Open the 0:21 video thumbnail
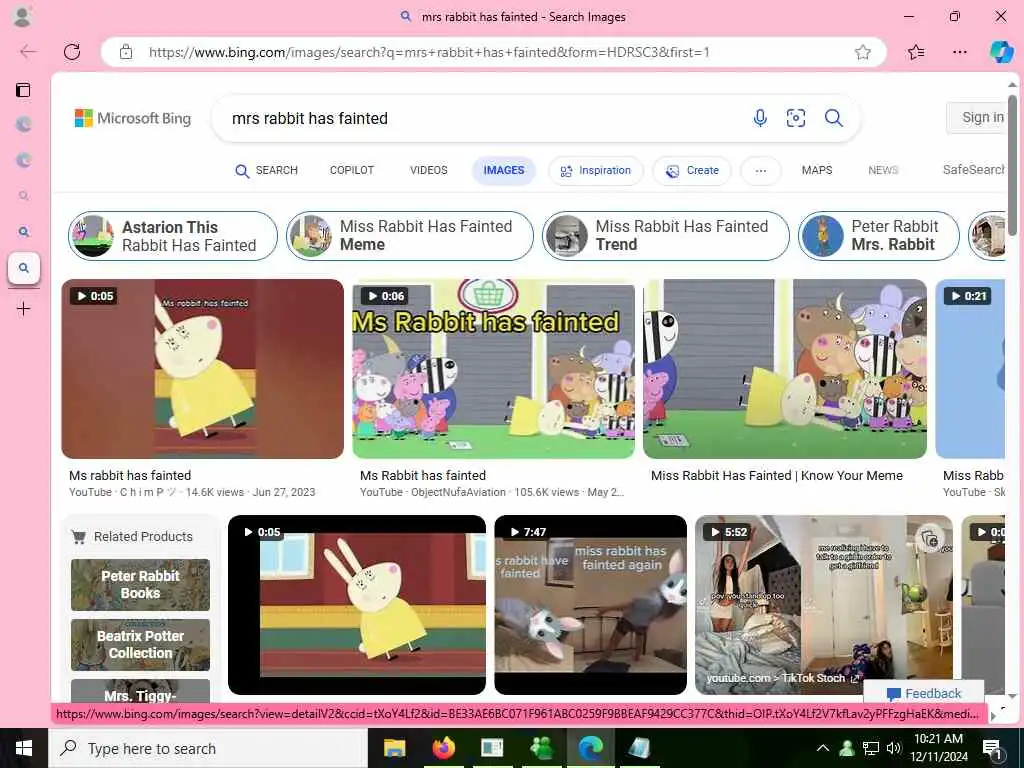The height and width of the screenshot is (768, 1024). click(x=970, y=369)
